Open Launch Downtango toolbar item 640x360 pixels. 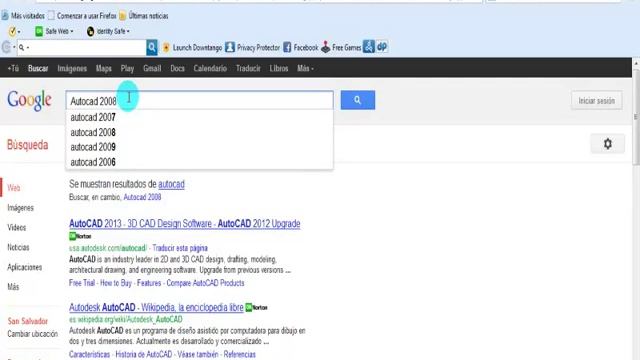point(192,48)
